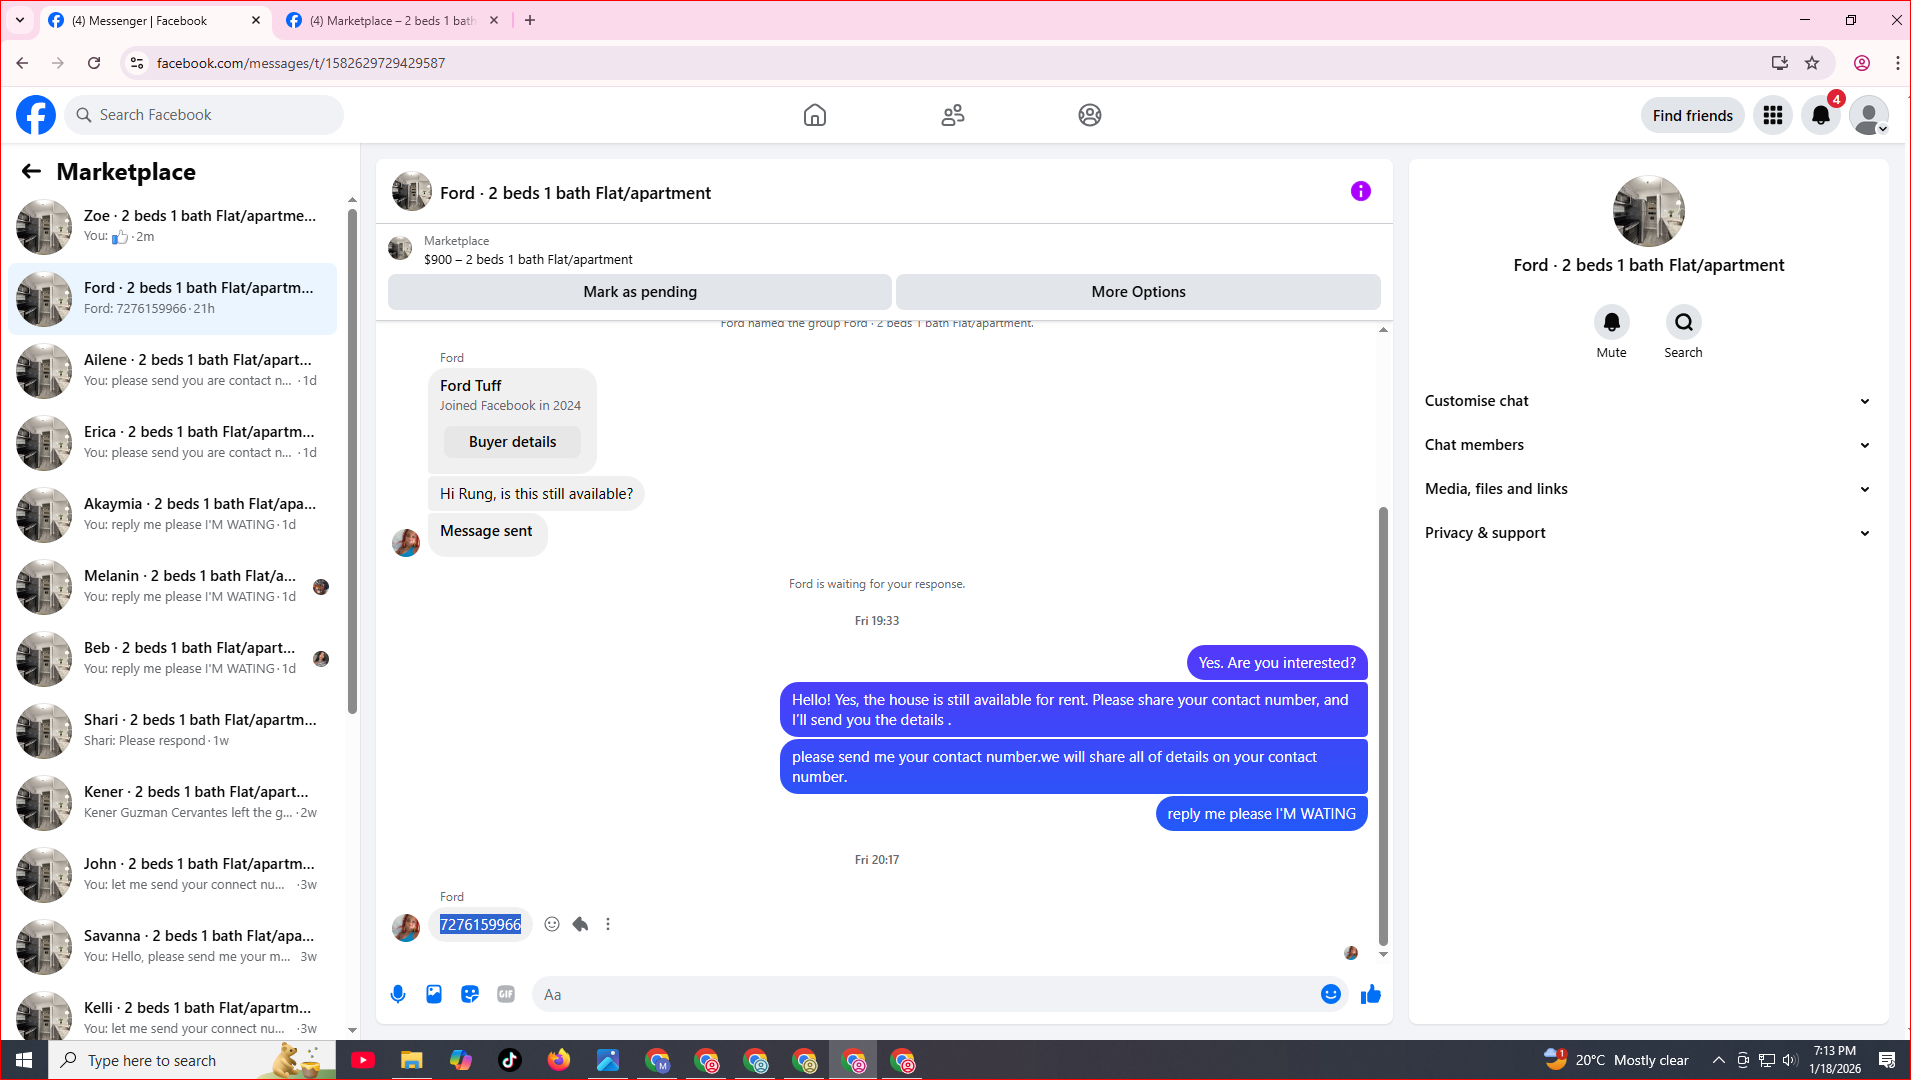Choose a sticker icon
Viewport: 1911px width, 1080px height.
coord(470,994)
